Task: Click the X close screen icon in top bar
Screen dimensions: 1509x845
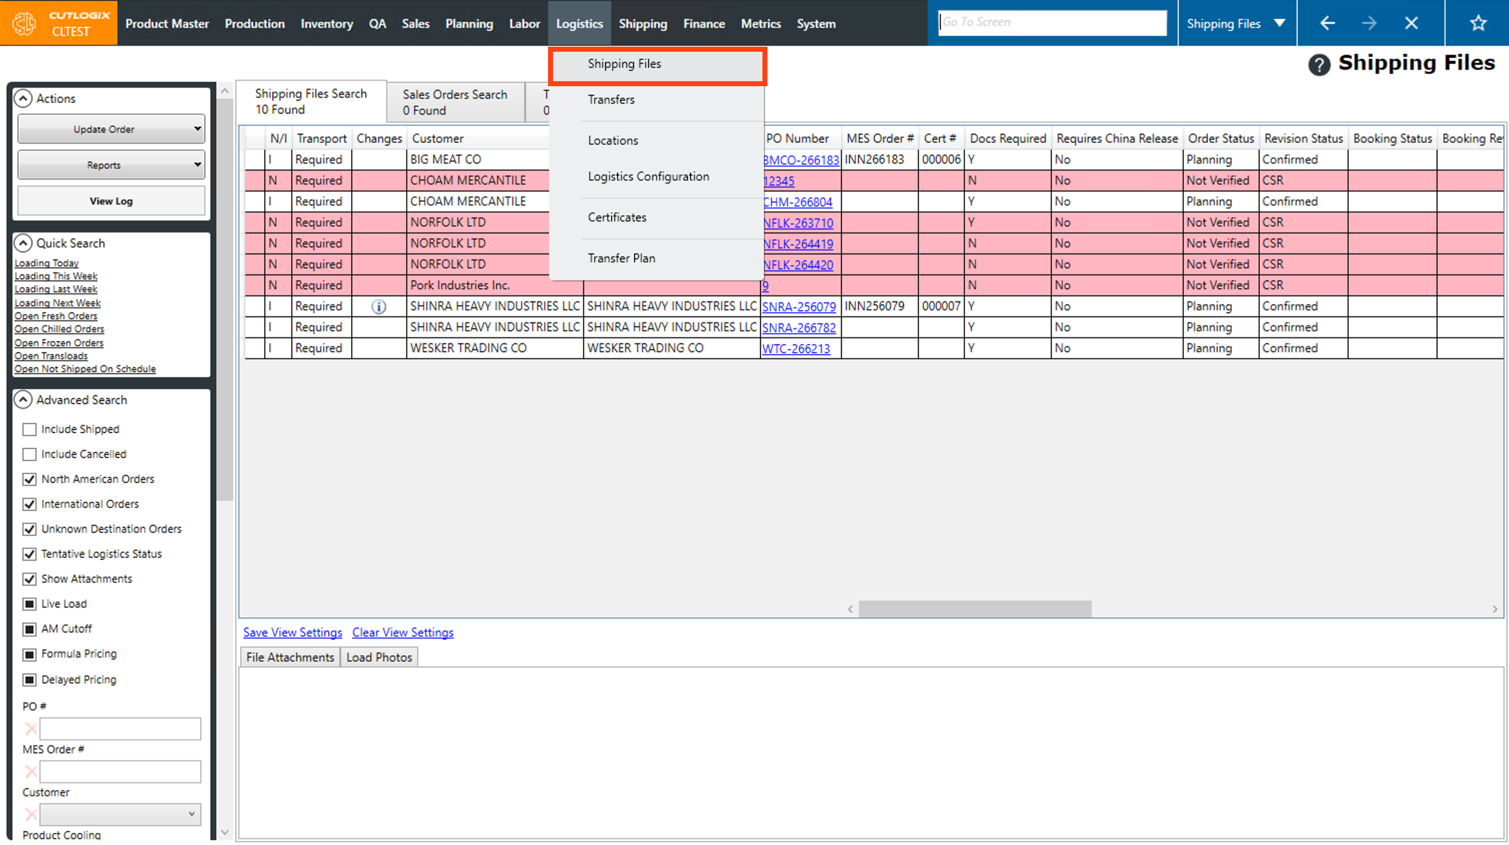Action: coord(1411,23)
